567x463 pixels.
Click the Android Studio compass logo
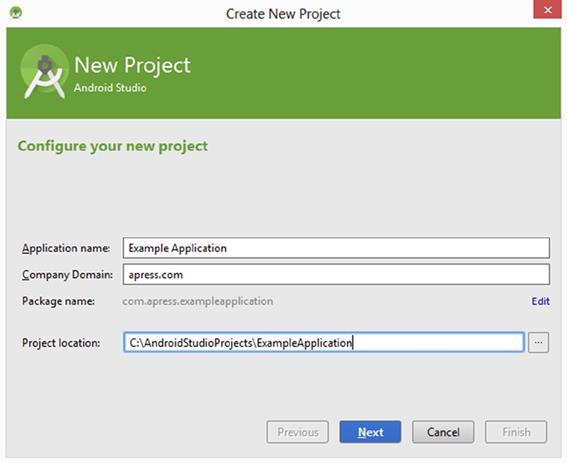point(44,72)
